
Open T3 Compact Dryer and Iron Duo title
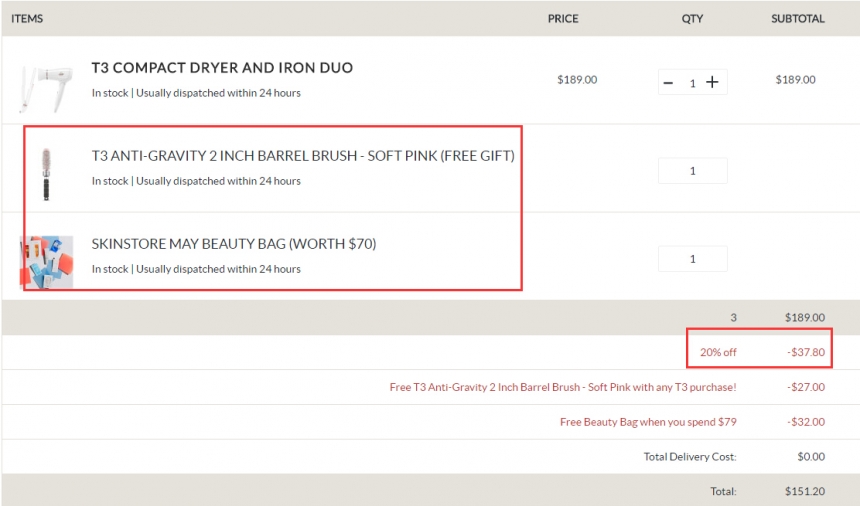click(x=222, y=68)
